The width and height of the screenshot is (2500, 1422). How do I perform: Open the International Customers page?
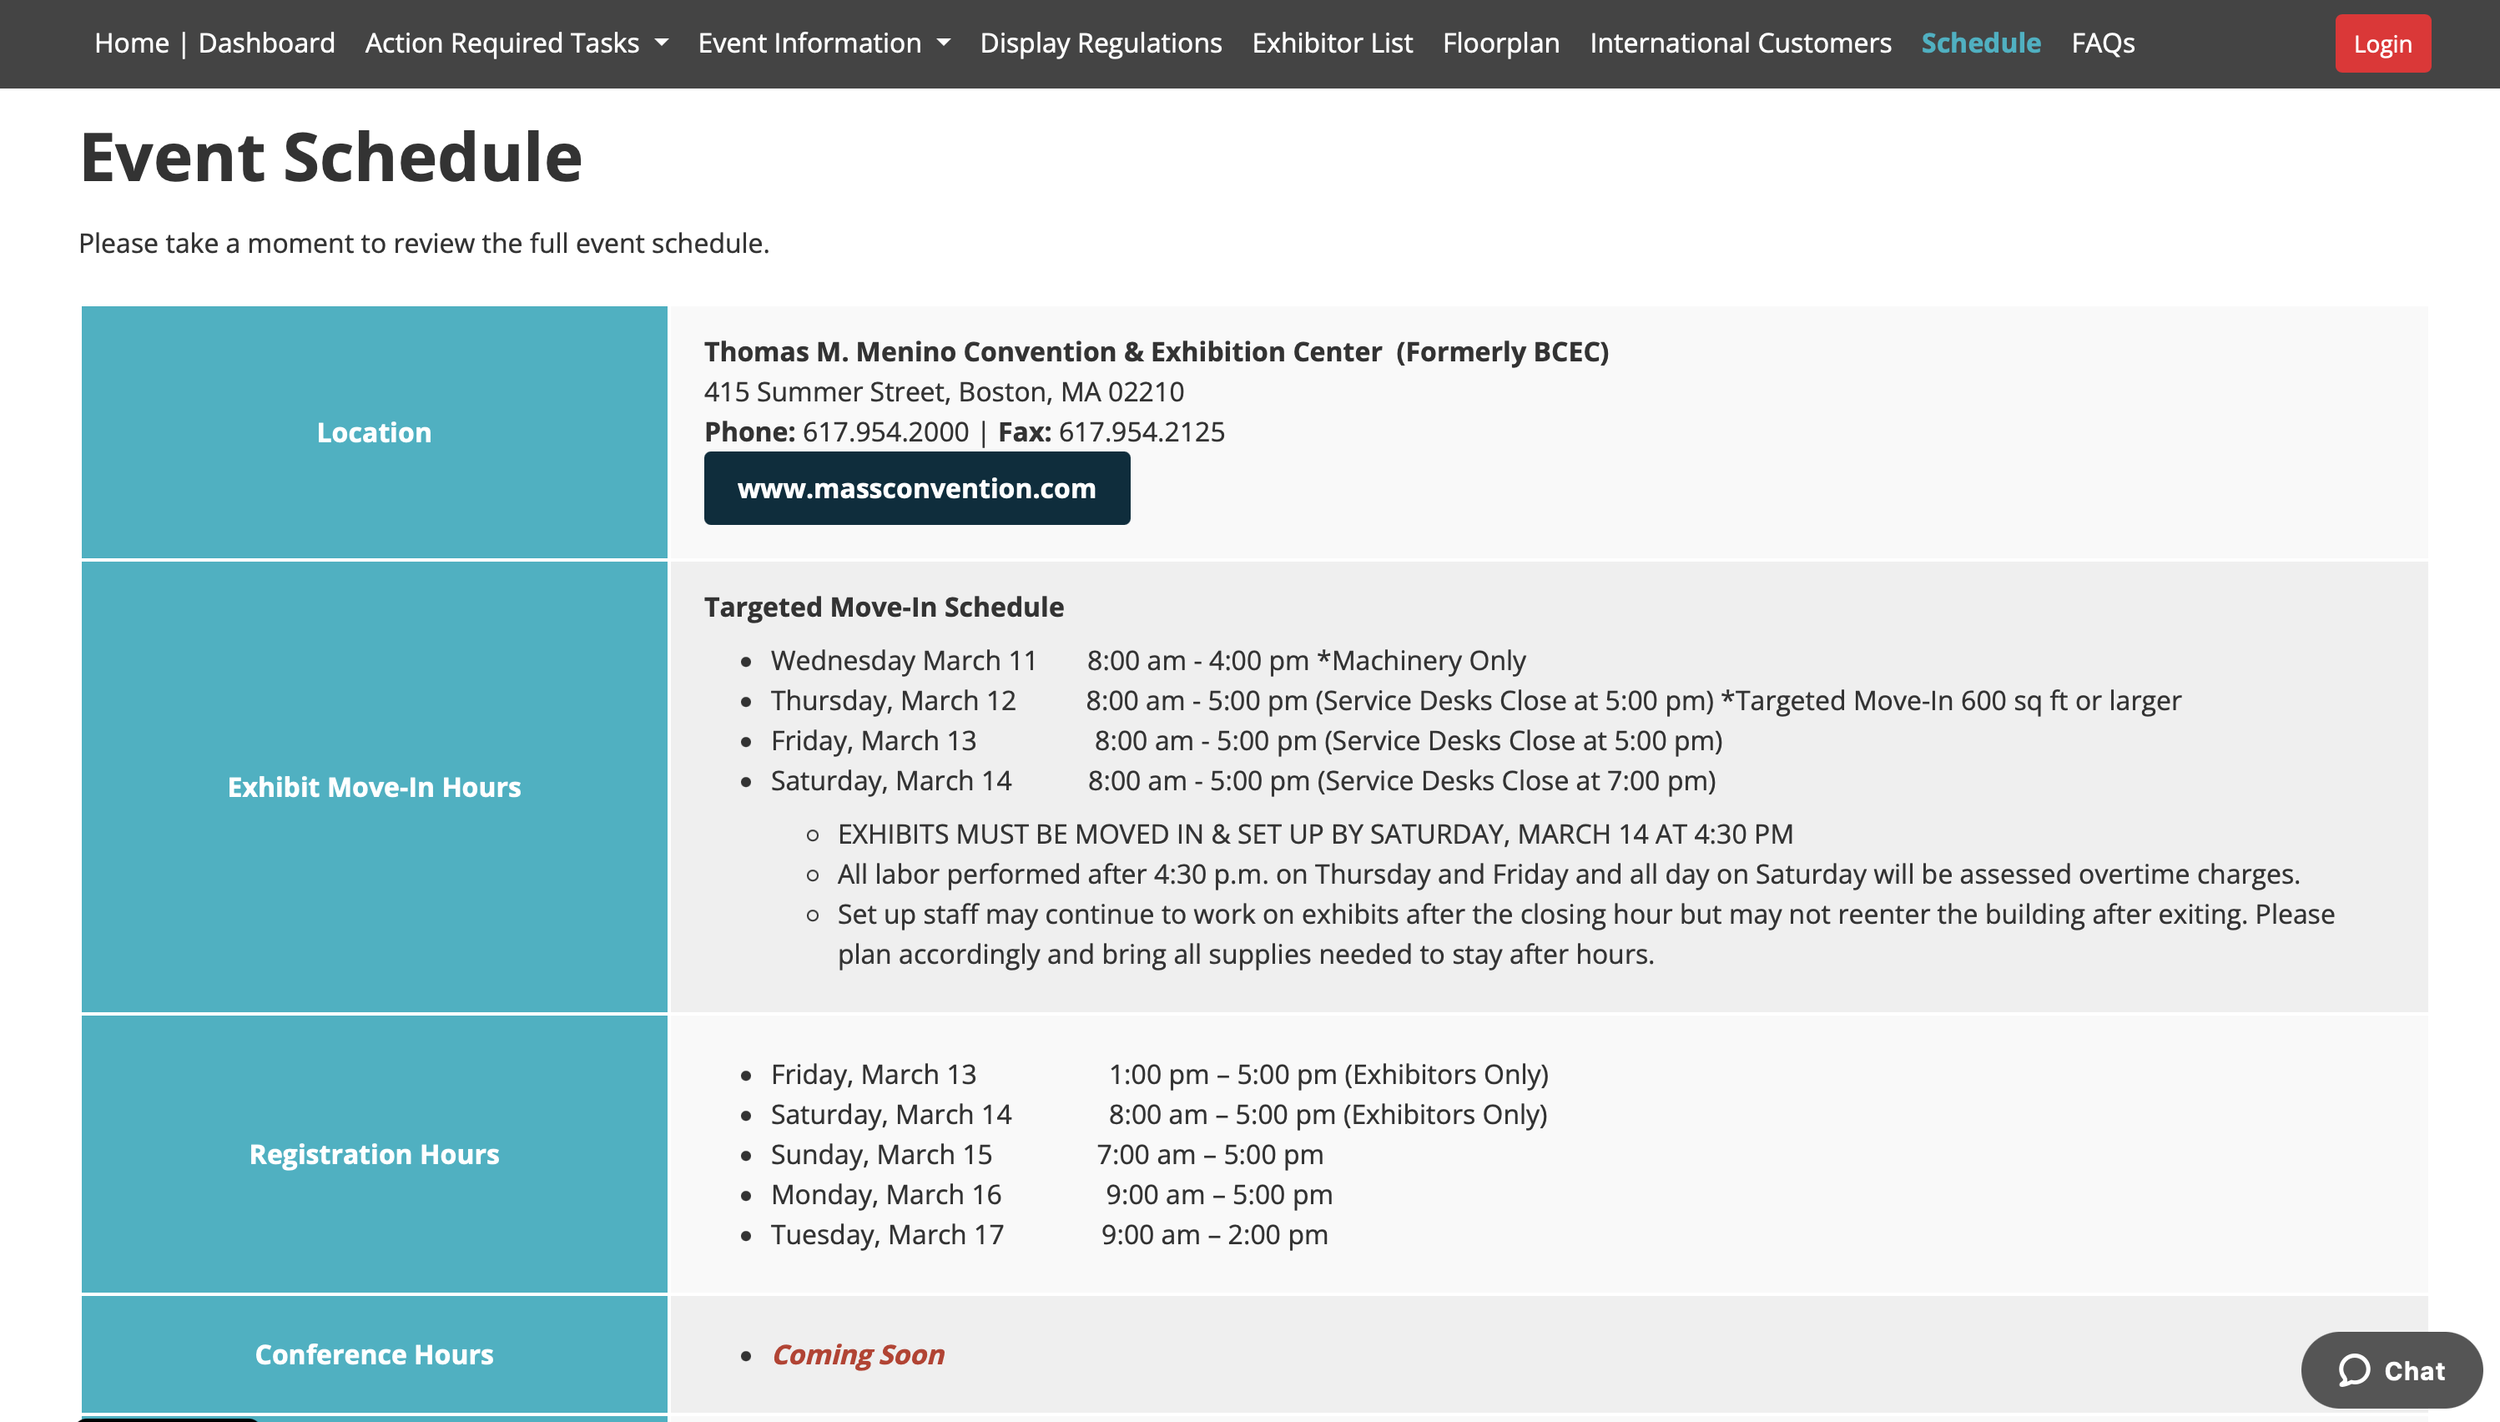tap(1740, 43)
